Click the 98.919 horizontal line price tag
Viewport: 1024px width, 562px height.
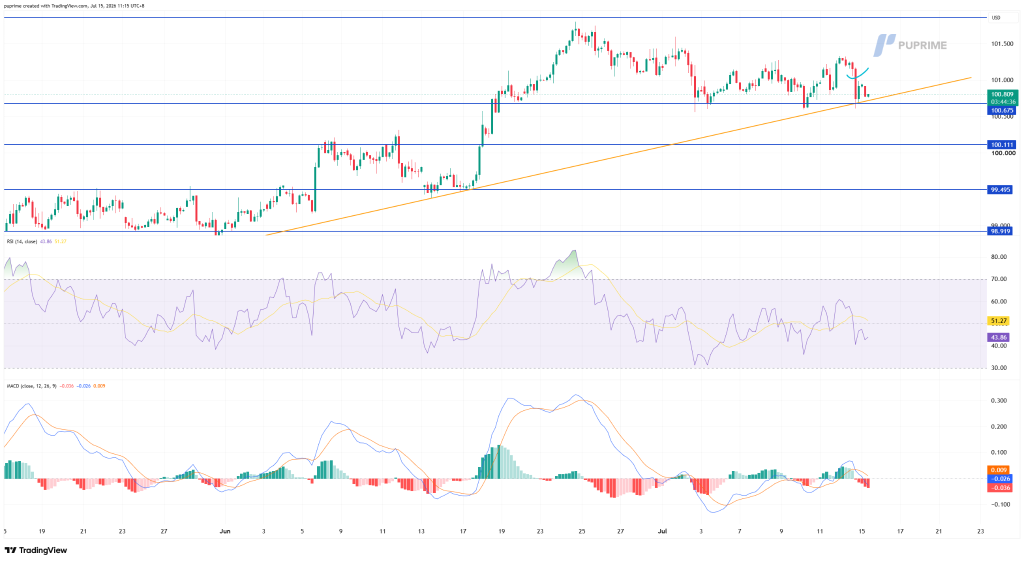tap(1001, 231)
